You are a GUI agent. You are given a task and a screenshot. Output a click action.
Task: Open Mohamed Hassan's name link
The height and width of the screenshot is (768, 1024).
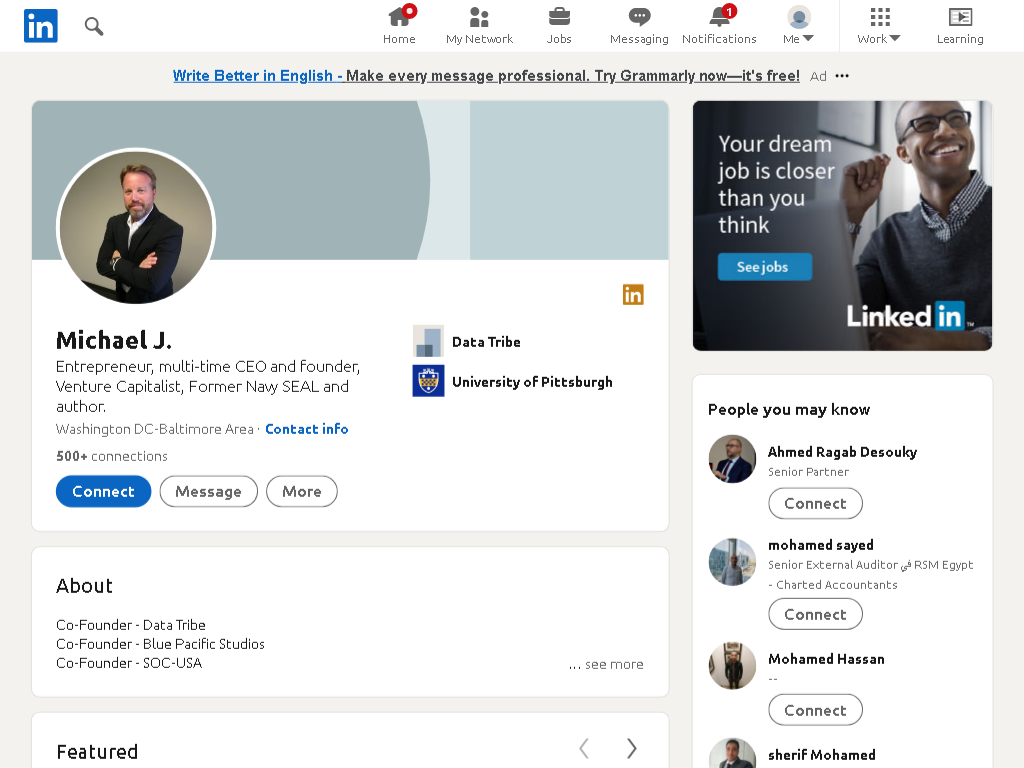(x=826, y=659)
